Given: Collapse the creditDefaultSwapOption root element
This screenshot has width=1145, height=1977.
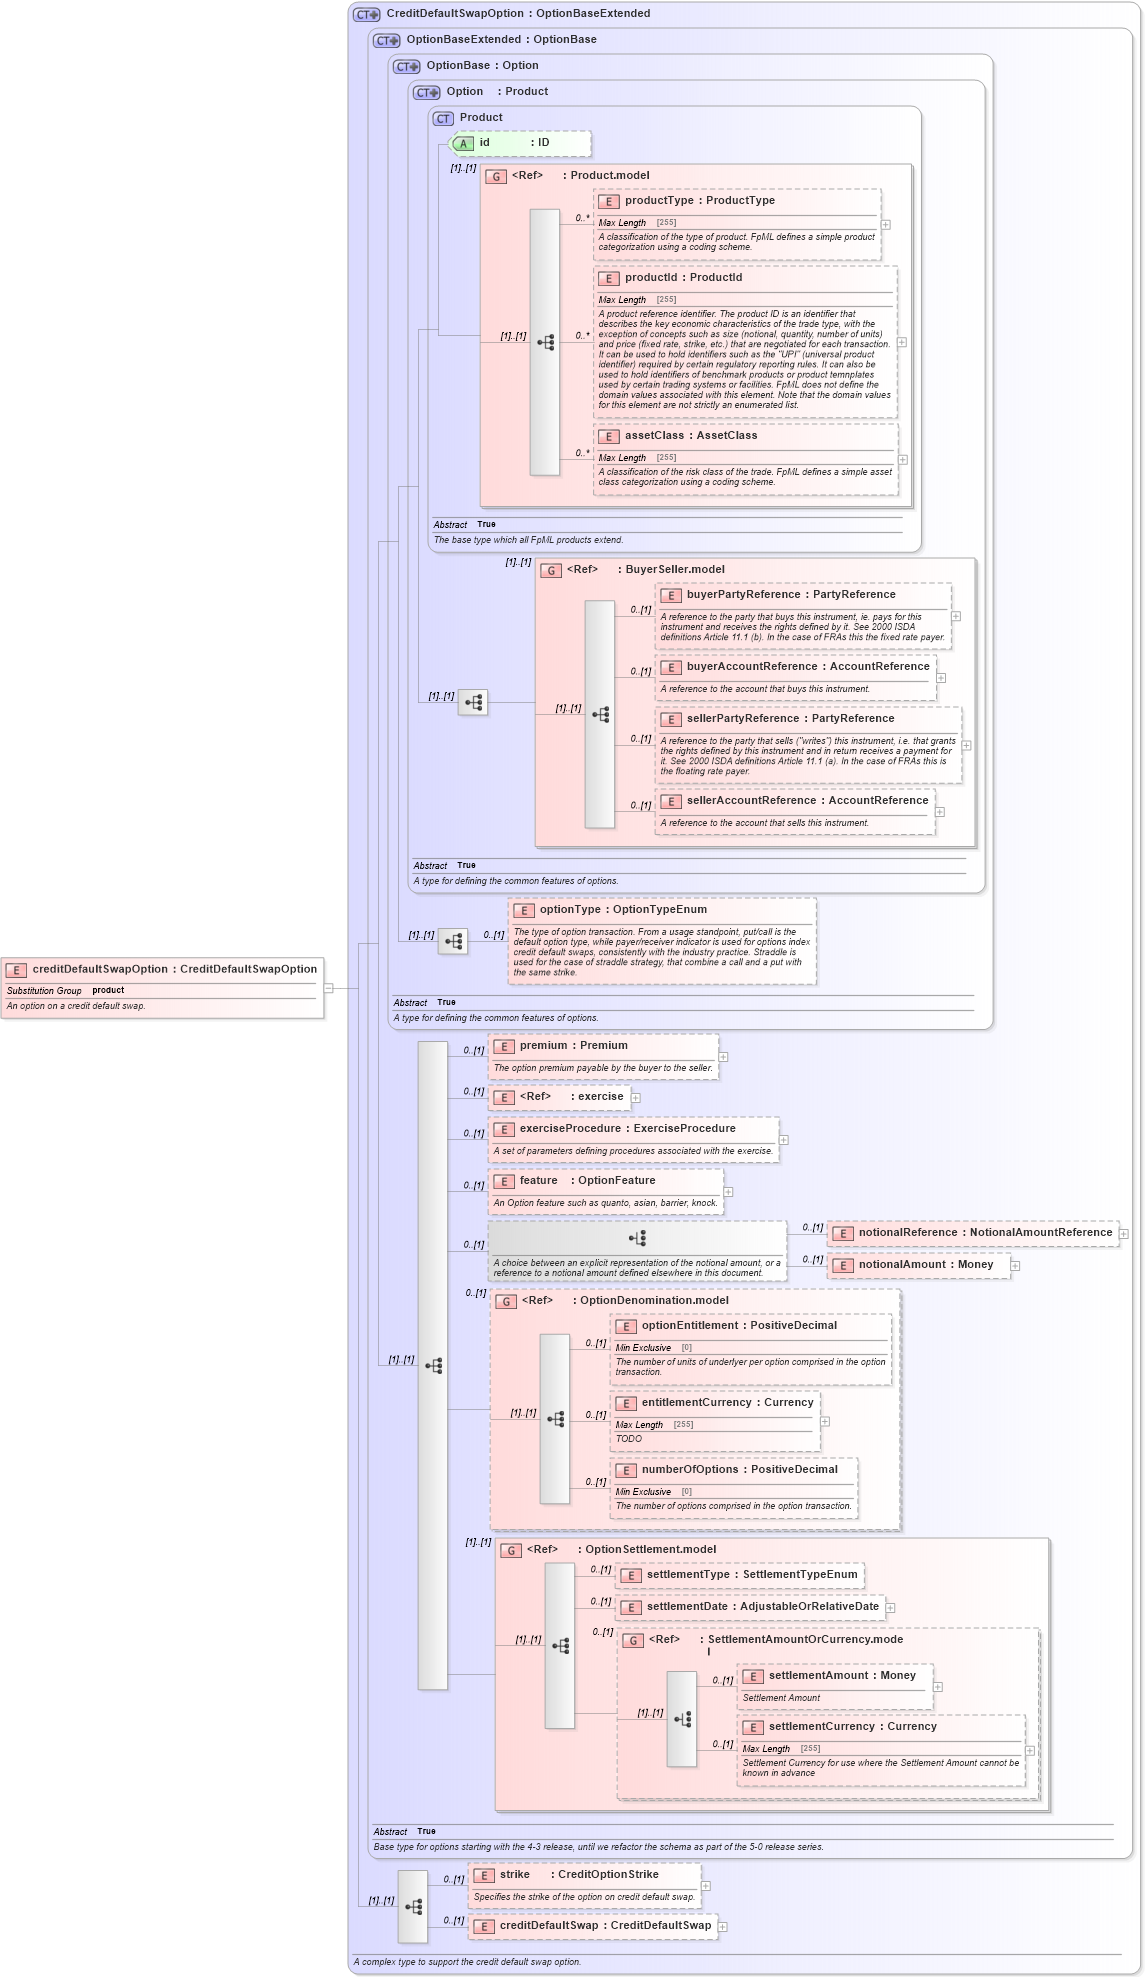Looking at the screenshot, I should 328,988.
